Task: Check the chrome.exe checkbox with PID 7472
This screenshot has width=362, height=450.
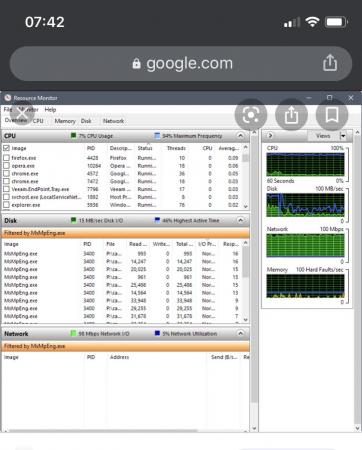Action: (x=6, y=181)
